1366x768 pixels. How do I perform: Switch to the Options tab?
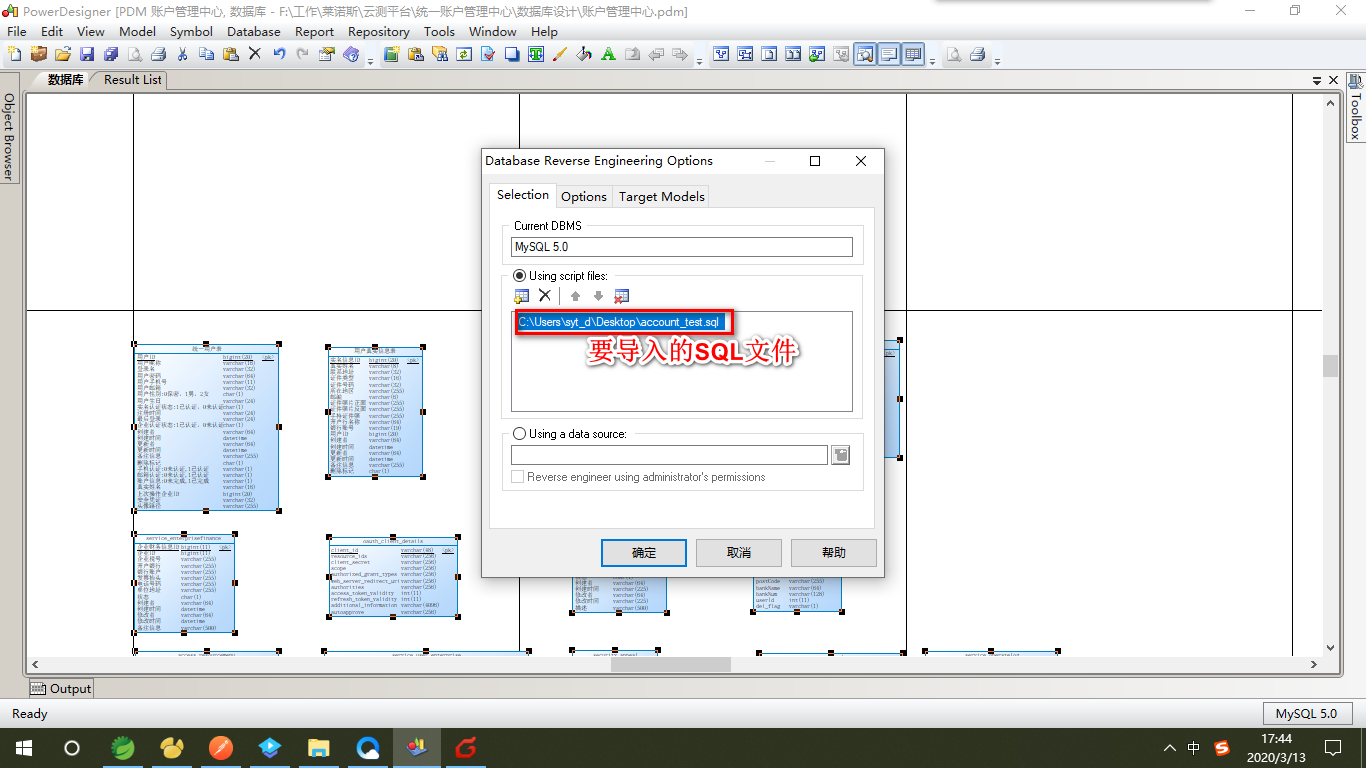[583, 196]
